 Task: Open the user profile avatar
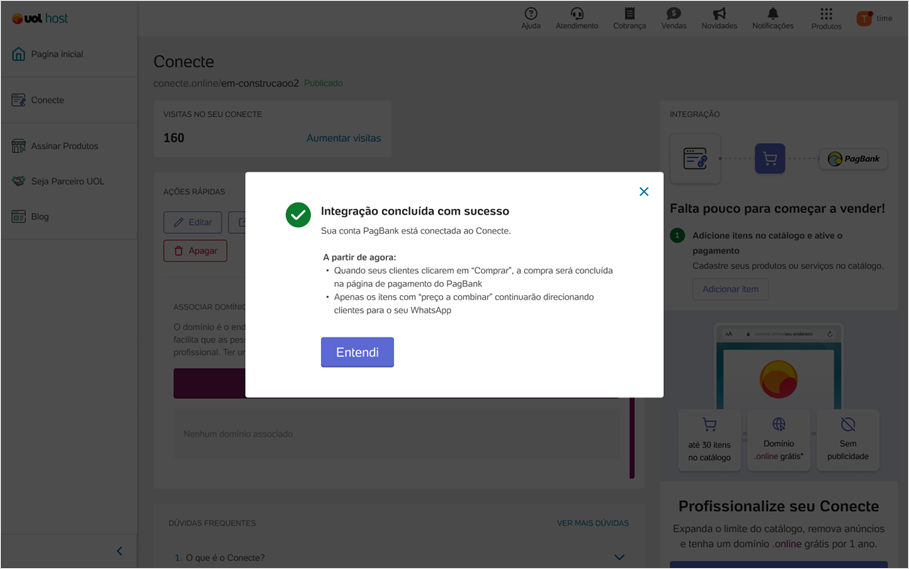pyautogui.click(x=864, y=18)
